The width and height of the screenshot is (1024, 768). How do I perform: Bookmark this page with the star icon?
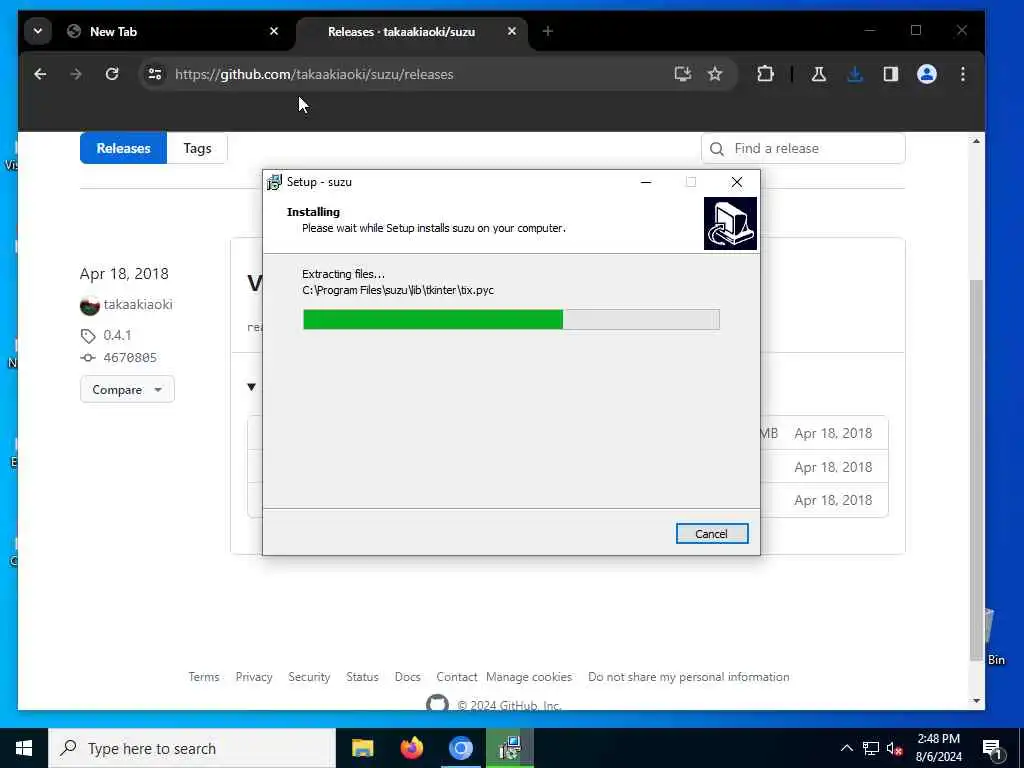tap(715, 74)
